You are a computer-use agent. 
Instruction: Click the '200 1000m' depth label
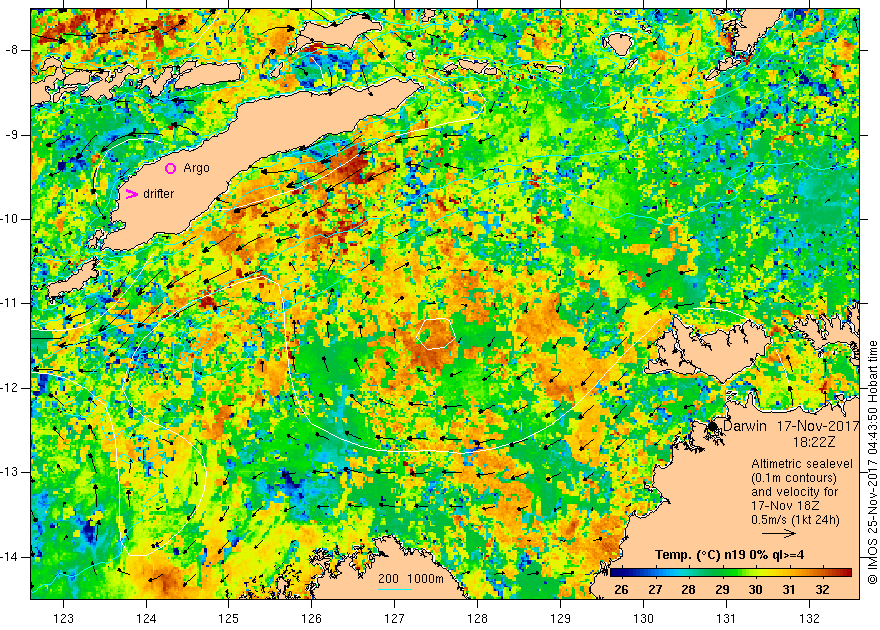click(x=411, y=579)
